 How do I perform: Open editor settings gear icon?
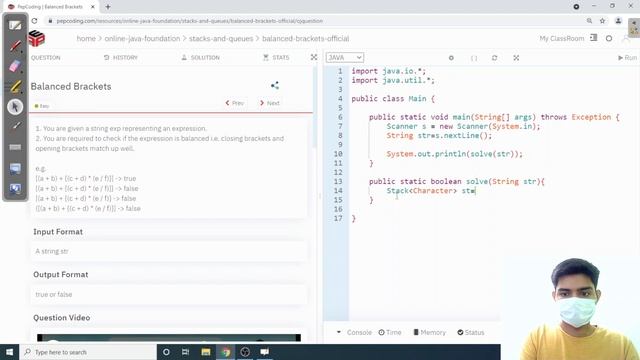point(451,58)
